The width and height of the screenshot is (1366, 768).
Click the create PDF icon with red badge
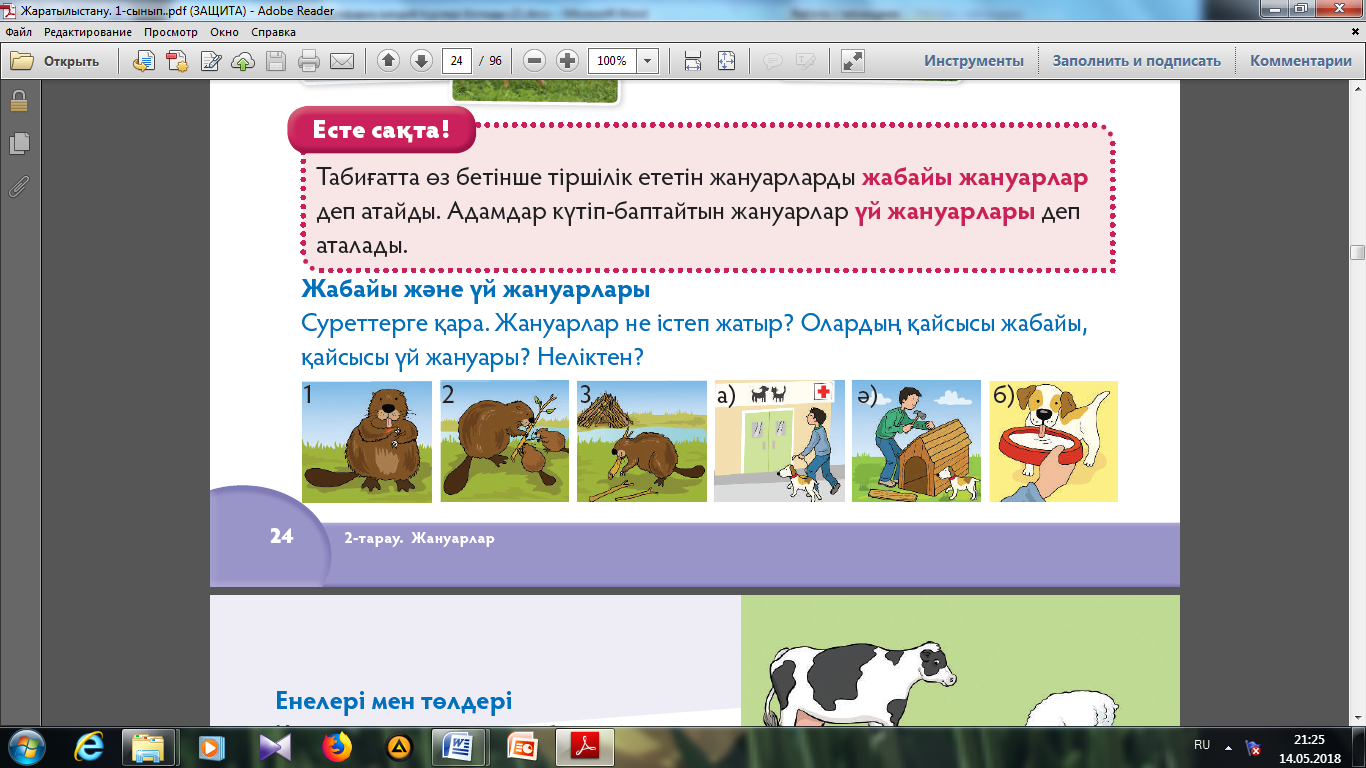[178, 61]
